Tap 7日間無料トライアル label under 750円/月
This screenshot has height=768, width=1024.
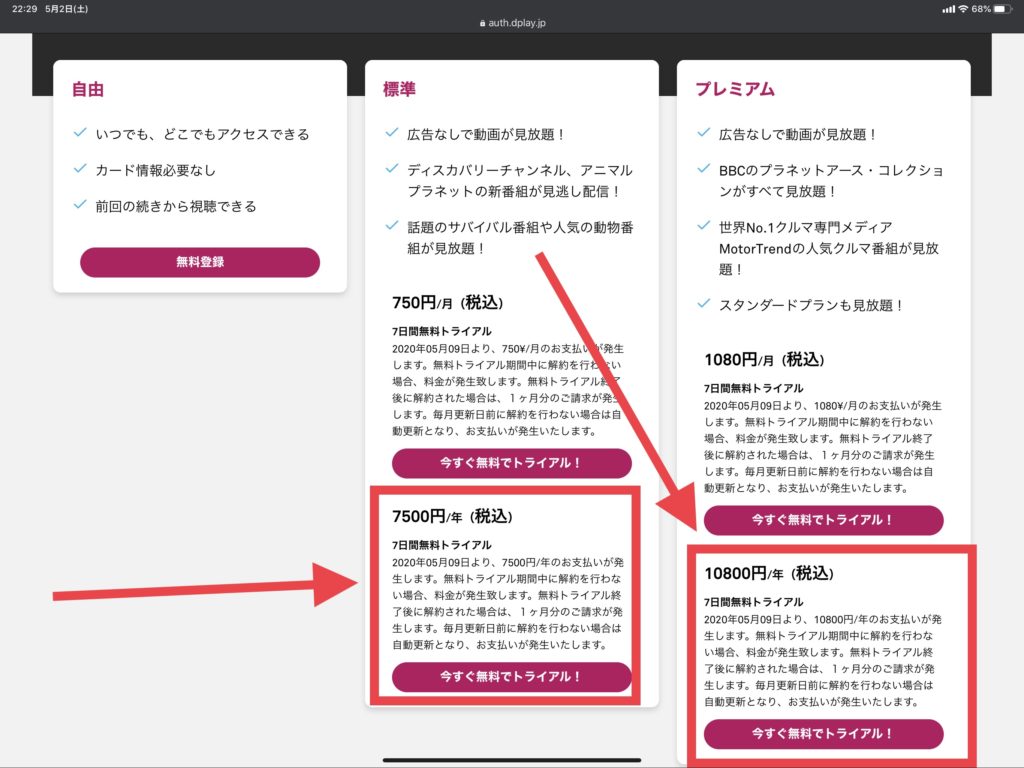coord(442,331)
